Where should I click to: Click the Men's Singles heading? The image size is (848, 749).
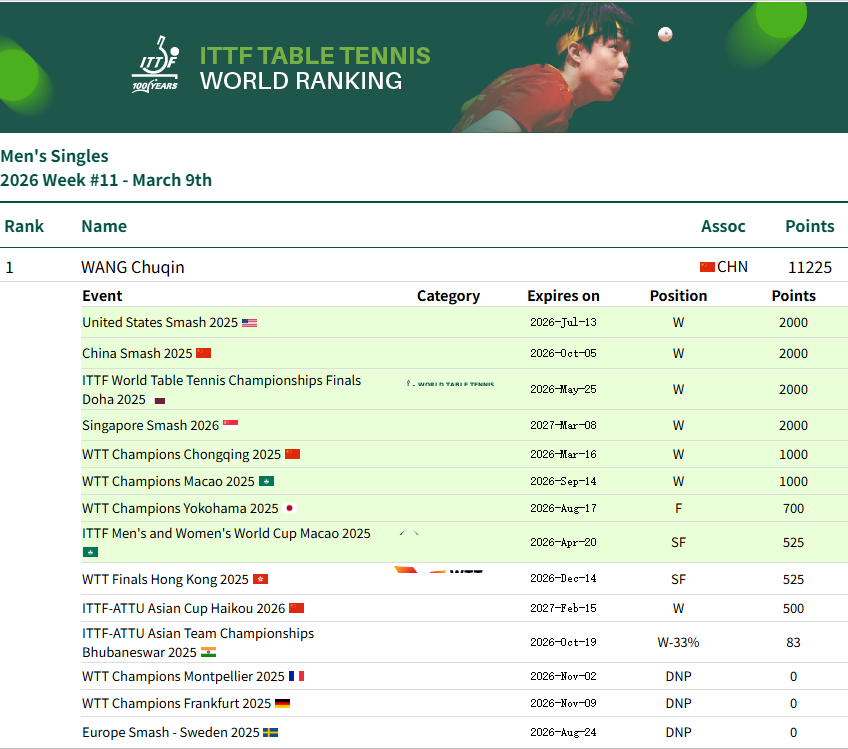click(x=54, y=156)
